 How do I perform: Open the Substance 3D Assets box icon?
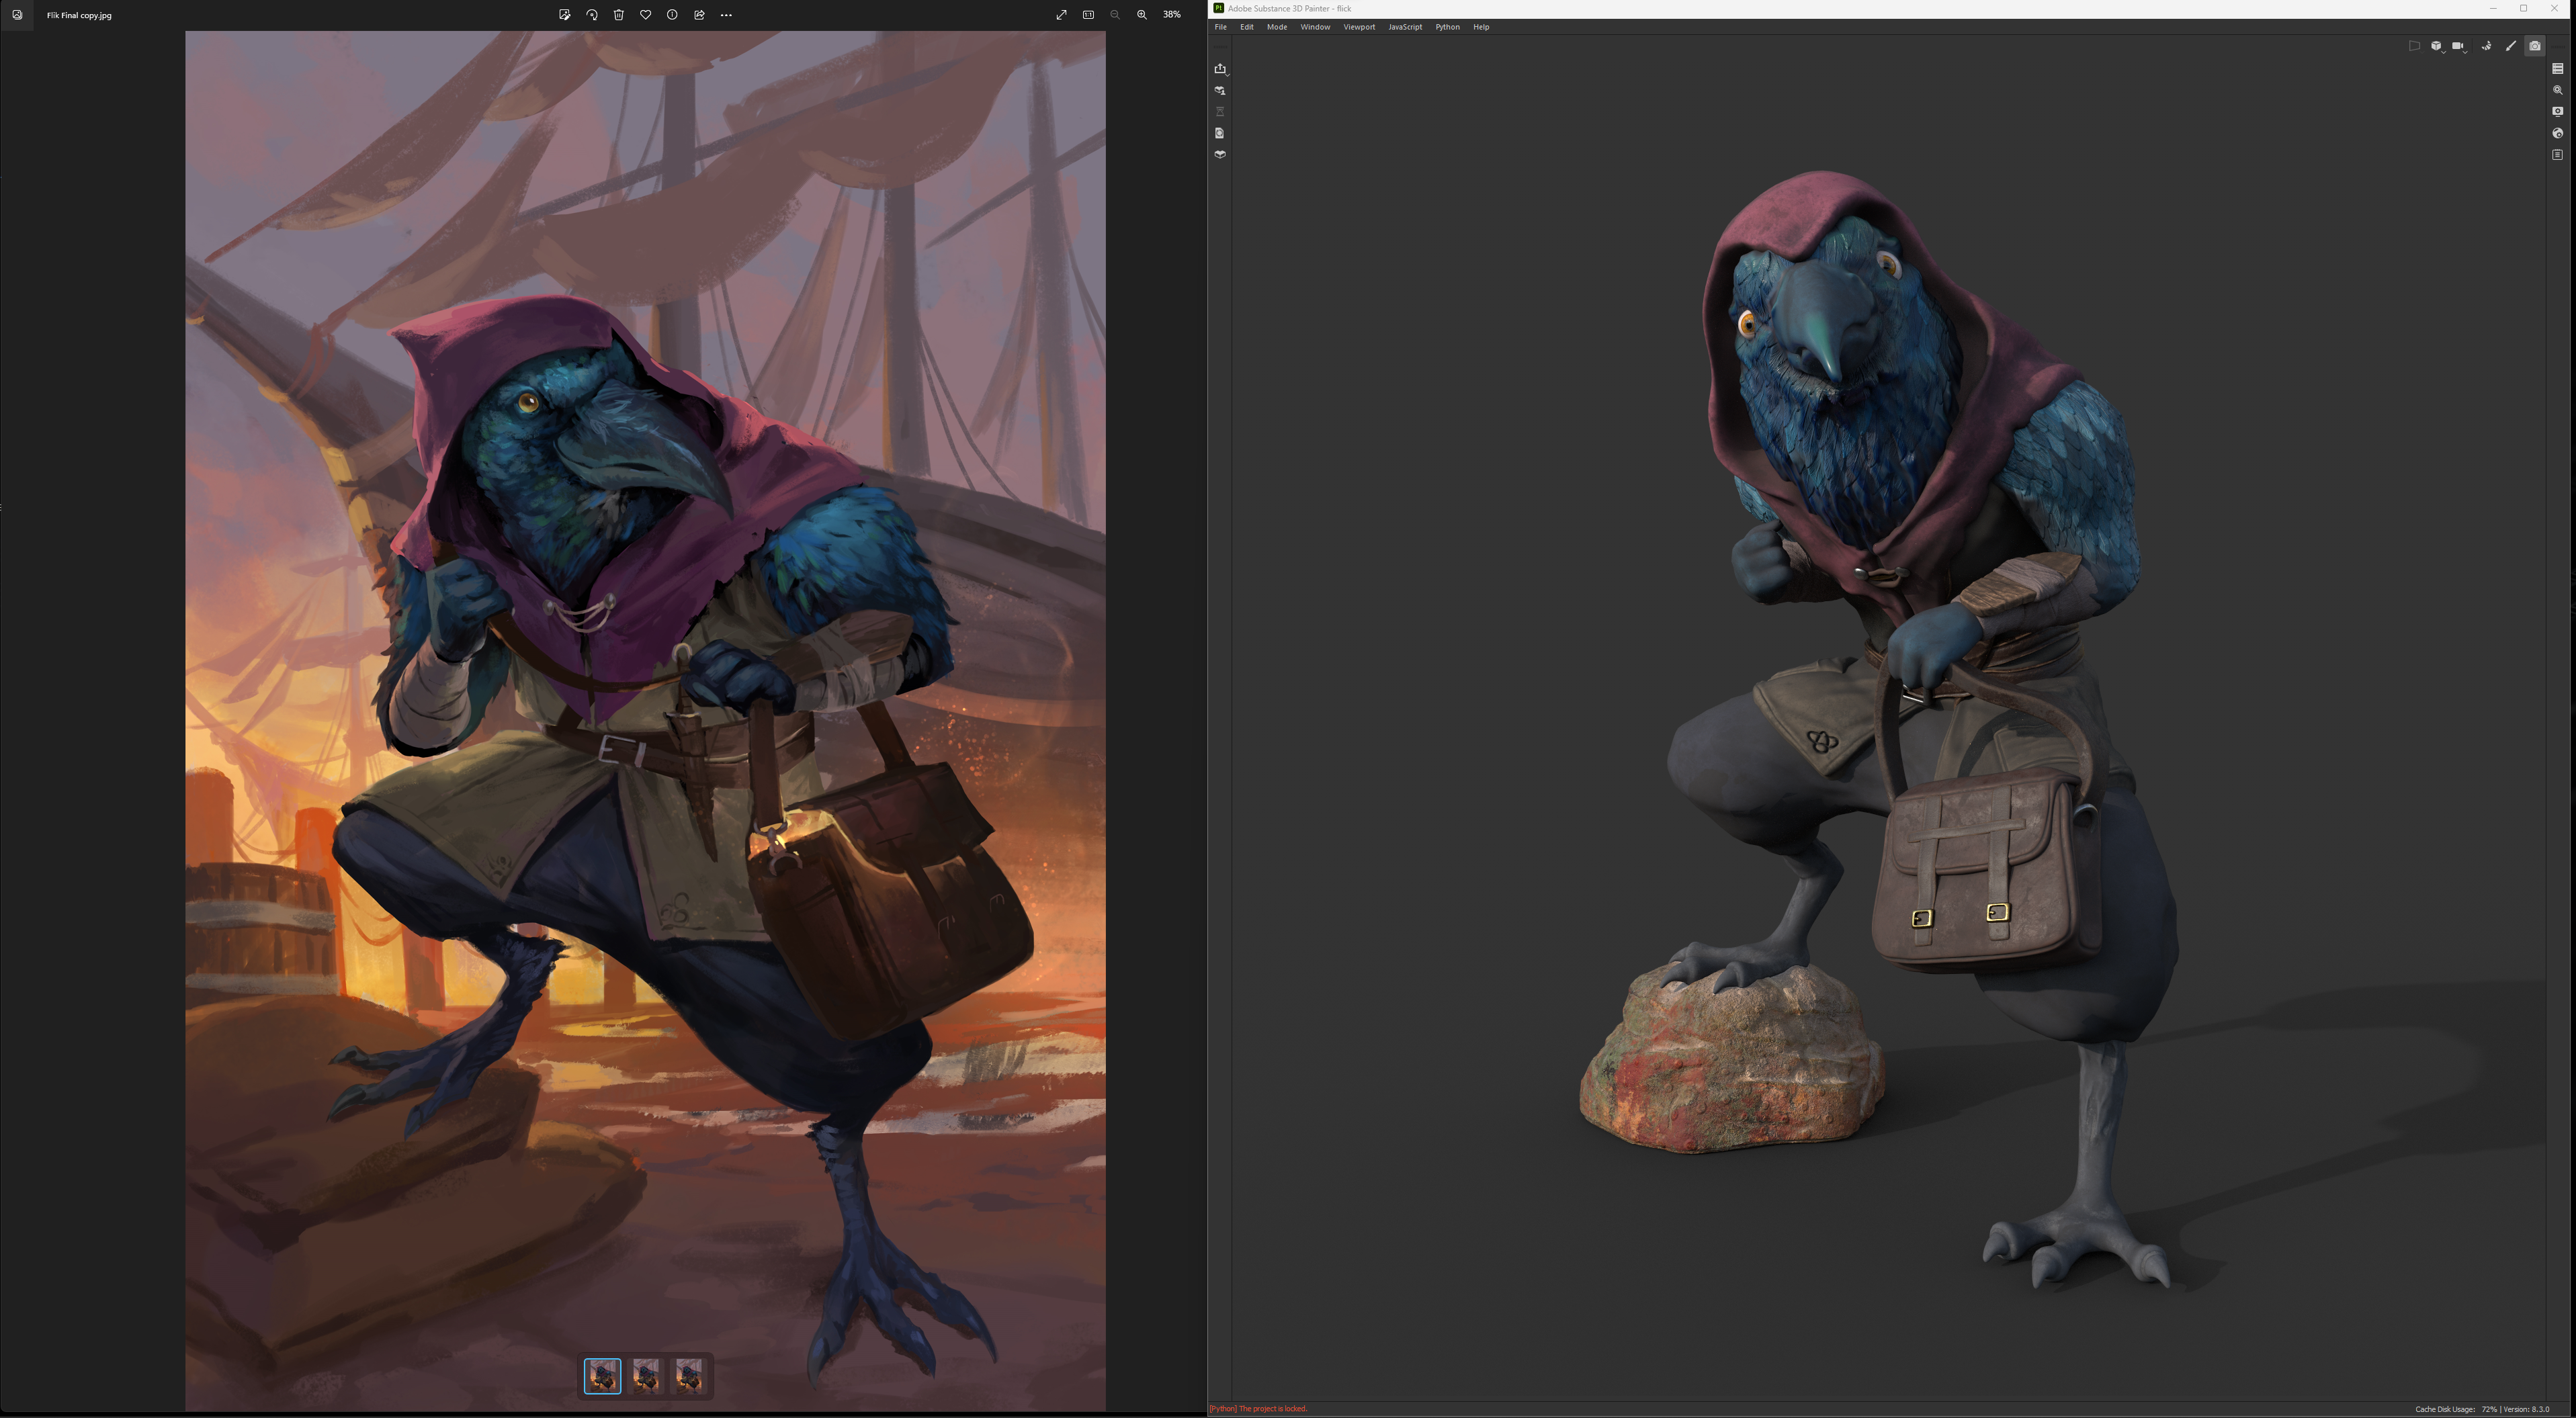[x=1220, y=155]
